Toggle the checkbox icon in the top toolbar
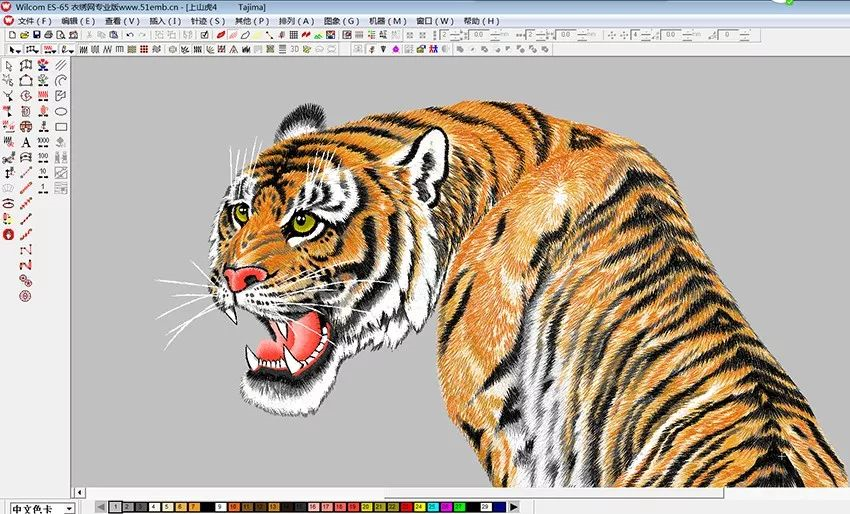 point(205,35)
